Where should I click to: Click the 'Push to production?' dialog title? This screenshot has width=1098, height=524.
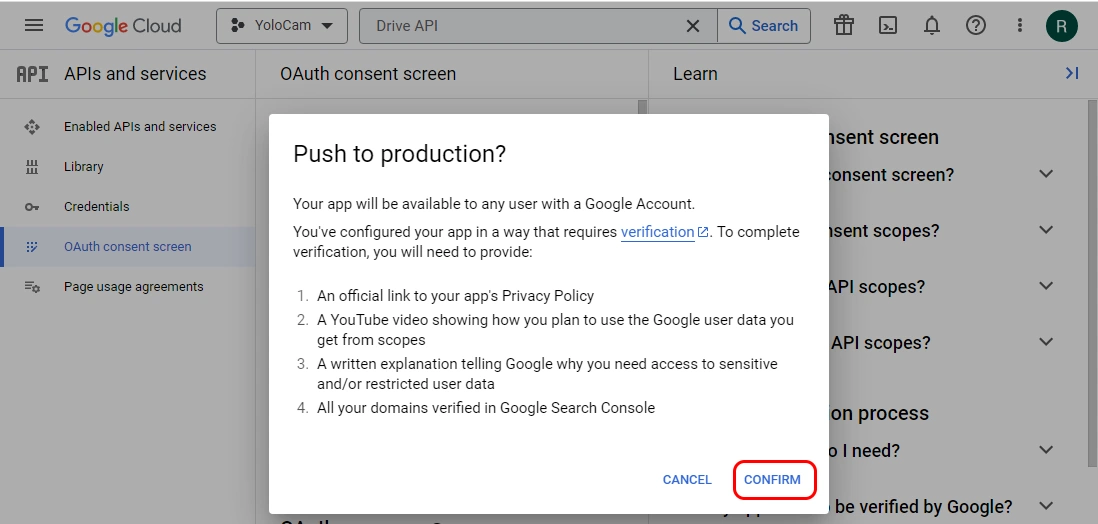(x=399, y=154)
